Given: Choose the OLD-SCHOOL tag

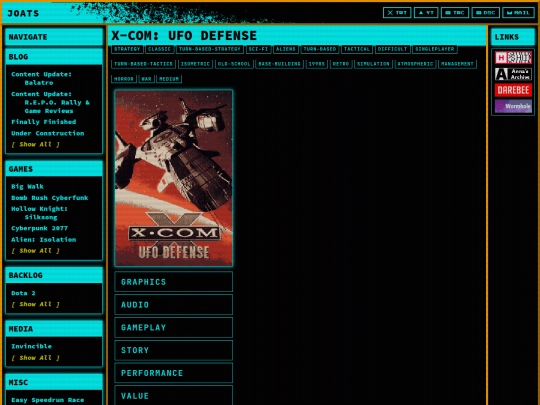Looking at the screenshot, I should [234, 64].
